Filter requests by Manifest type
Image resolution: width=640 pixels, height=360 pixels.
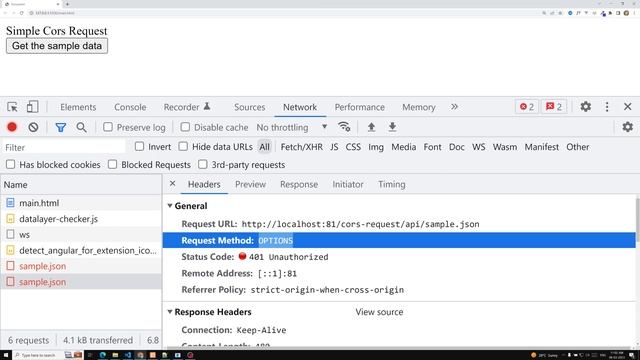pos(542,147)
